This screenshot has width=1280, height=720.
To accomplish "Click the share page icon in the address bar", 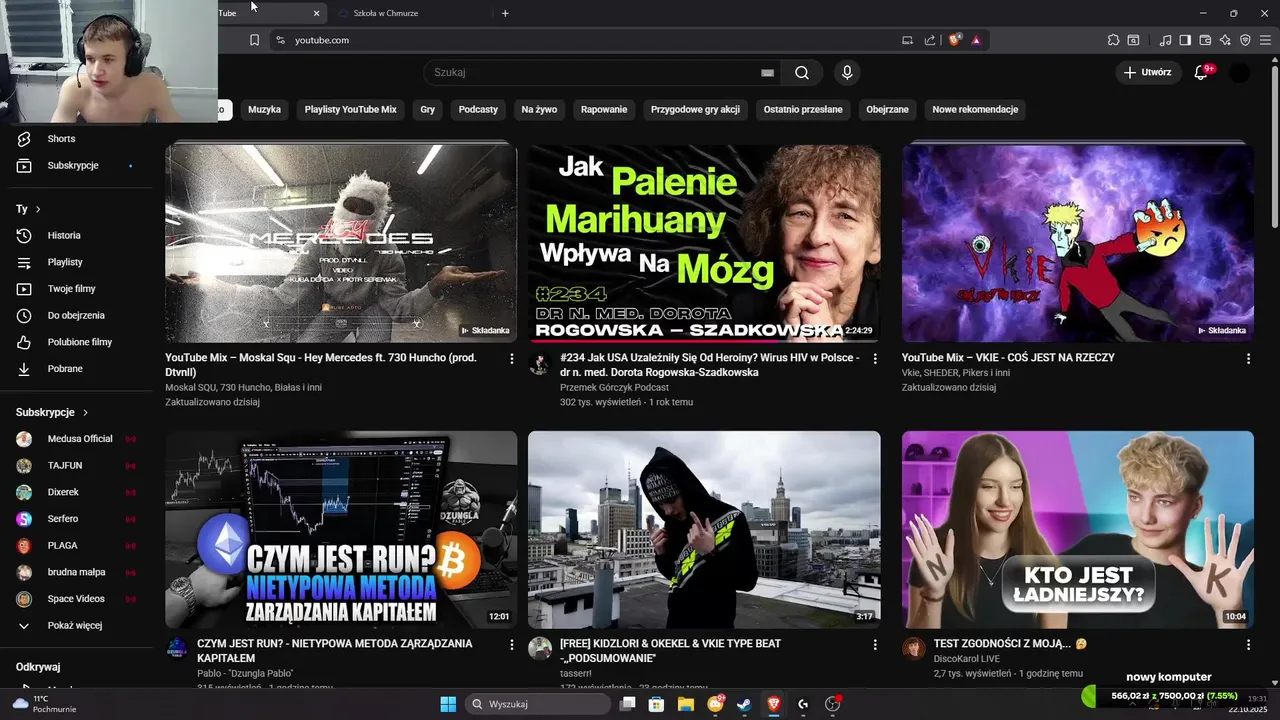I will 930,40.
